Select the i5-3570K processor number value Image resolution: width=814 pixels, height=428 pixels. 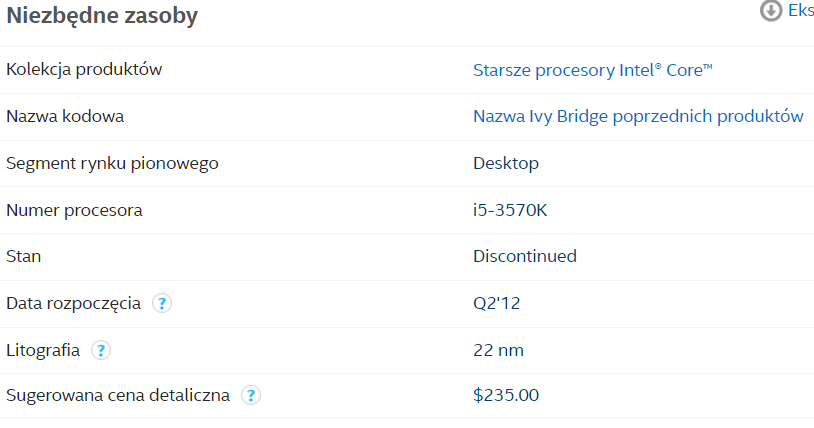tap(510, 210)
